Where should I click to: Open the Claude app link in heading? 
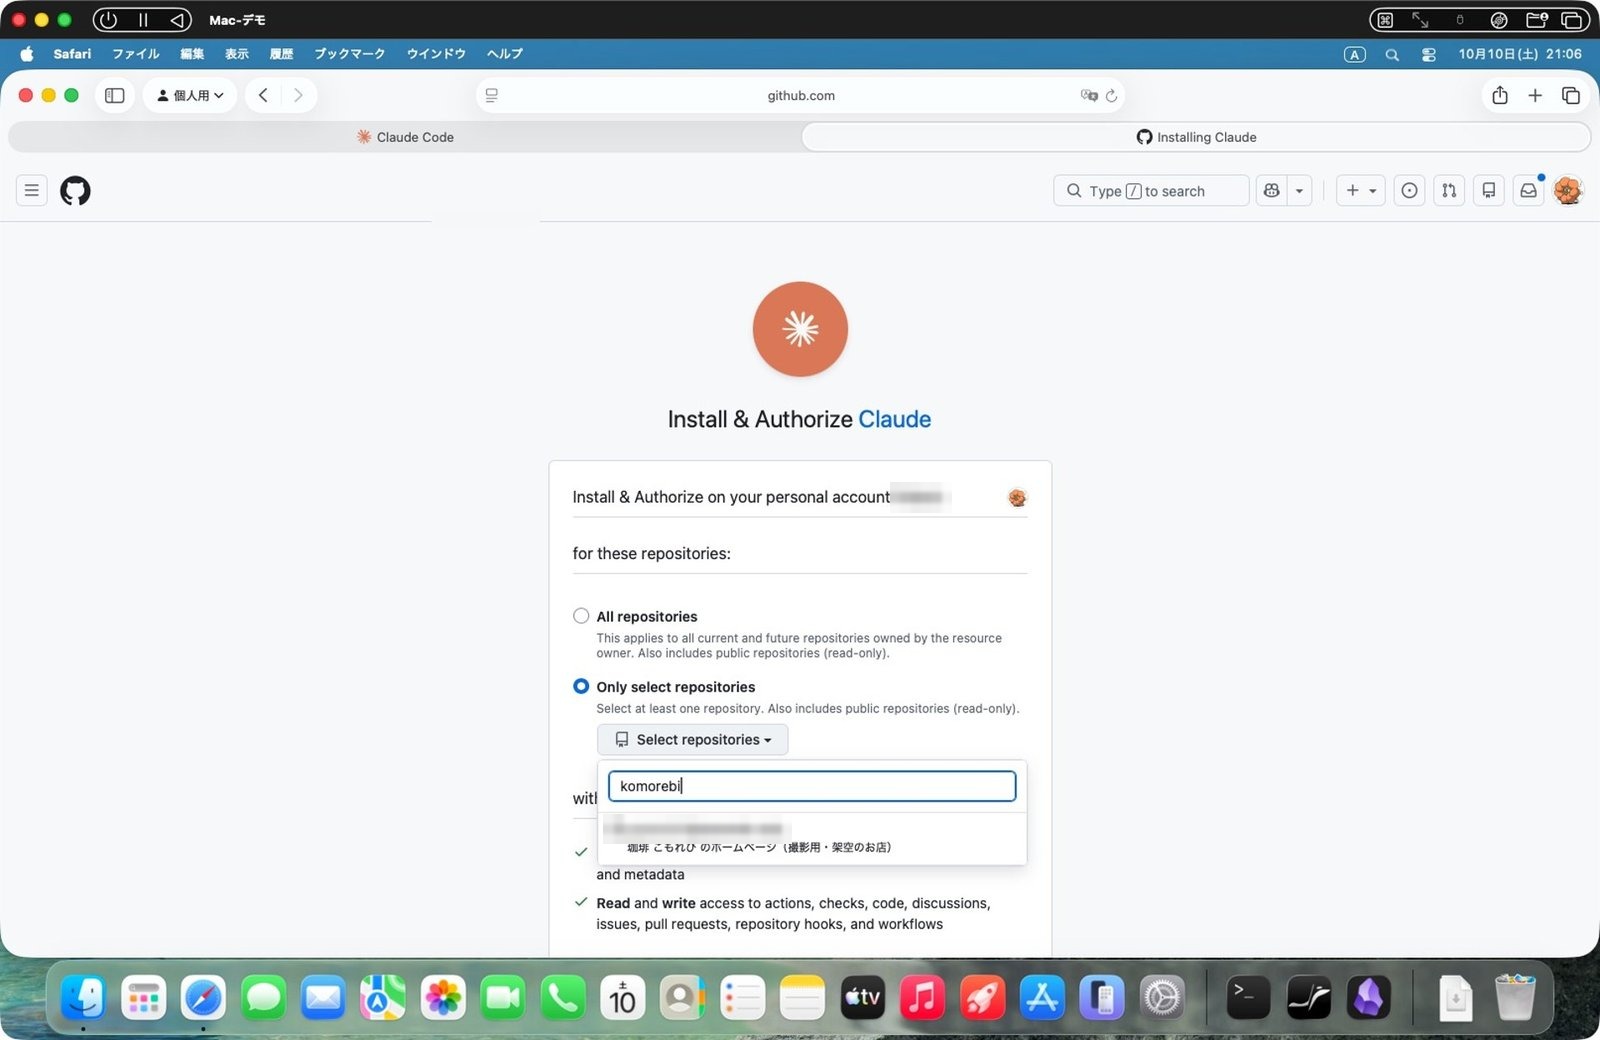[x=895, y=419]
